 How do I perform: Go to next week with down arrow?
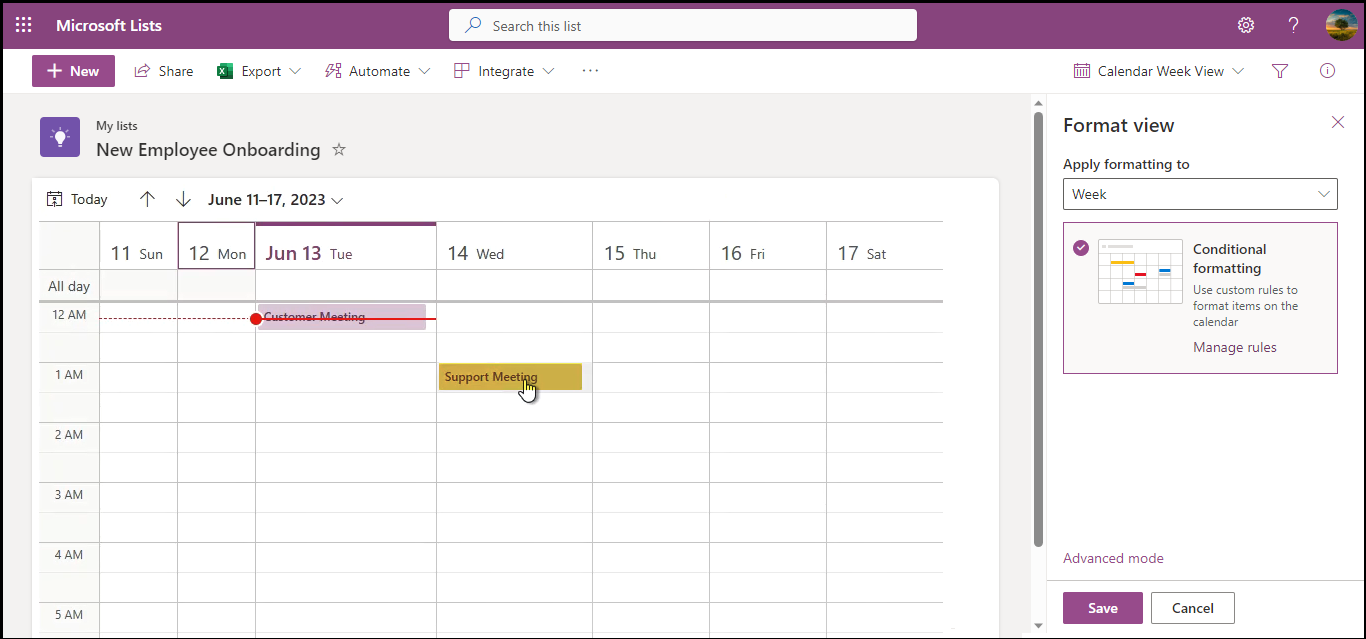pos(183,199)
